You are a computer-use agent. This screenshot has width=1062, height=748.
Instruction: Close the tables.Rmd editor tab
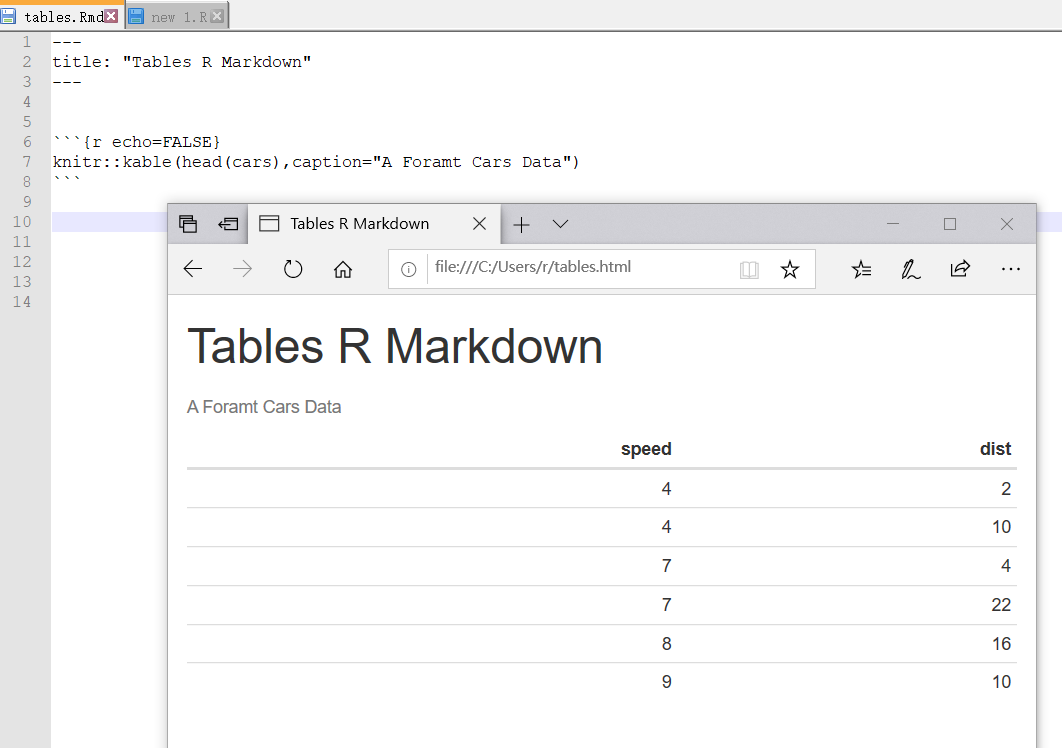(111, 16)
